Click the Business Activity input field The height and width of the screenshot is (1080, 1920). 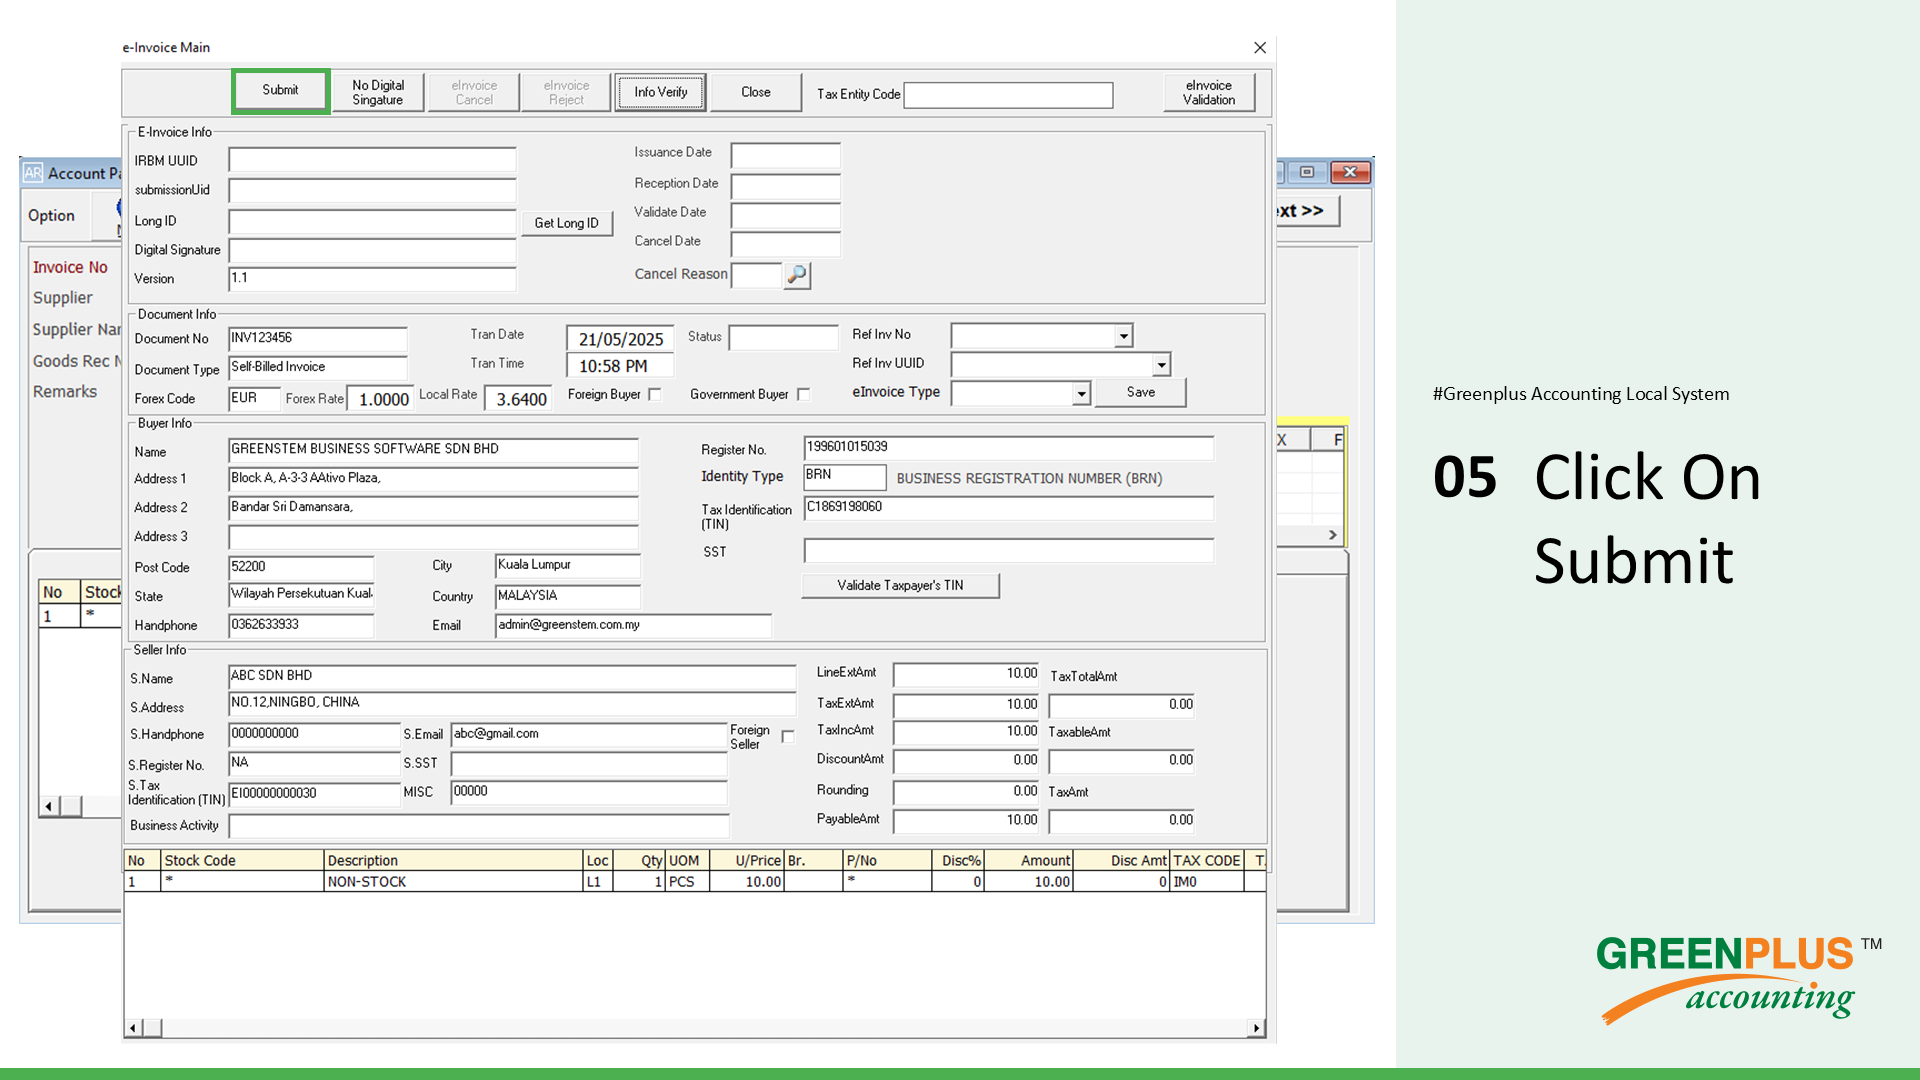[x=478, y=826]
